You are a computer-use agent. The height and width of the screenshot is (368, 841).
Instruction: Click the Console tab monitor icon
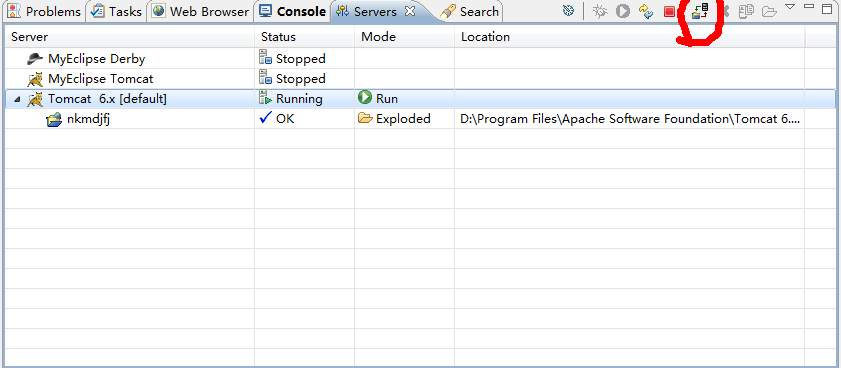(265, 11)
